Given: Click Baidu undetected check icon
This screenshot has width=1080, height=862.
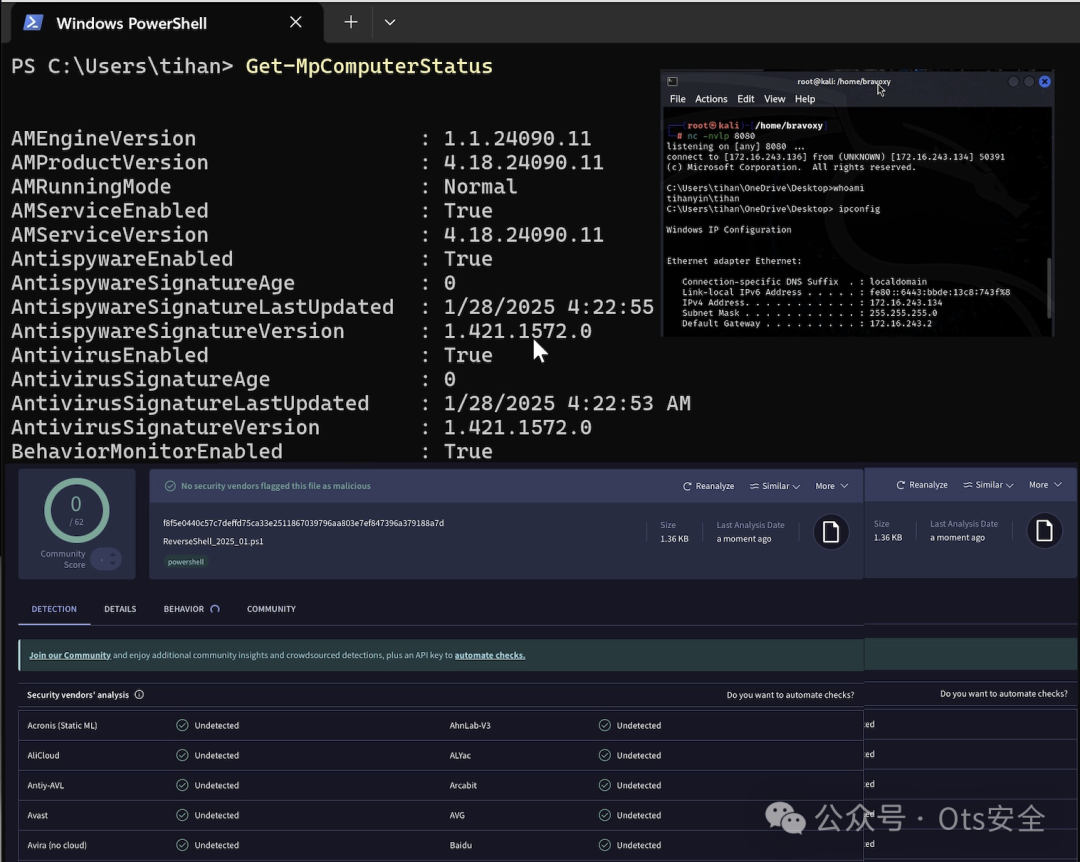Looking at the screenshot, I should click(x=605, y=845).
